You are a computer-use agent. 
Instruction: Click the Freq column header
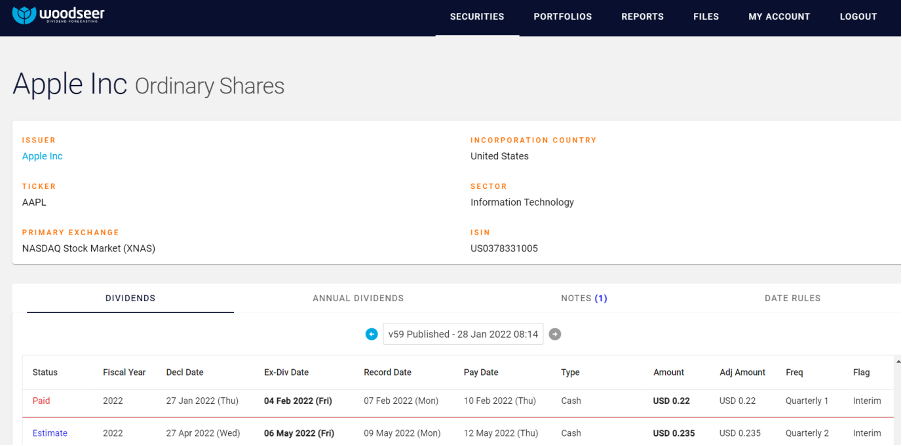point(794,372)
